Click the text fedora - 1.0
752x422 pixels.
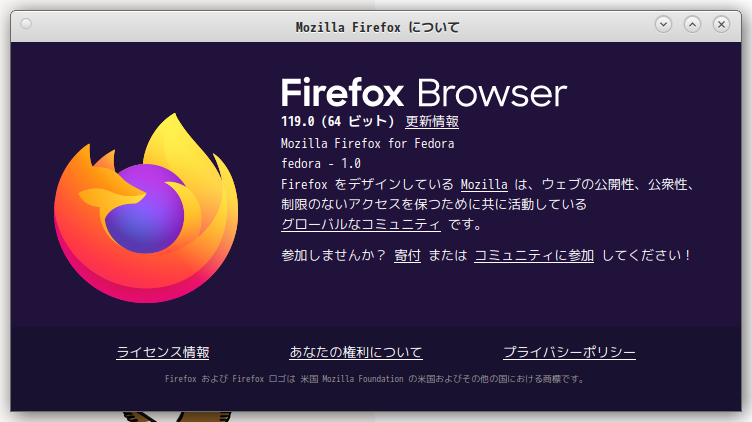coord(321,164)
